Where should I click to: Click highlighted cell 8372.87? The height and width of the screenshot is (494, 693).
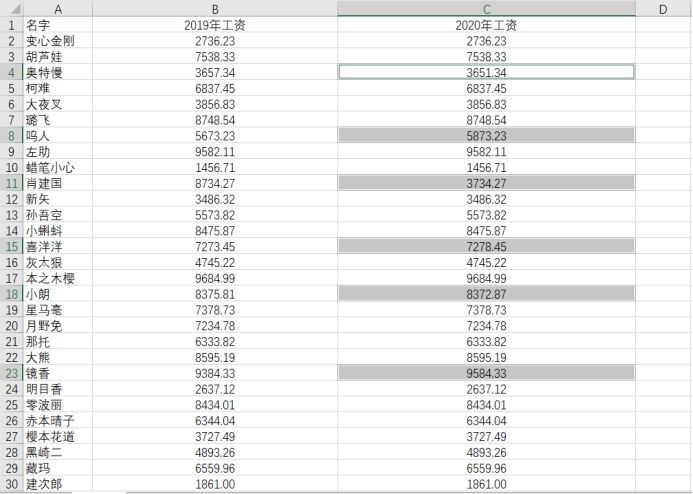point(486,294)
